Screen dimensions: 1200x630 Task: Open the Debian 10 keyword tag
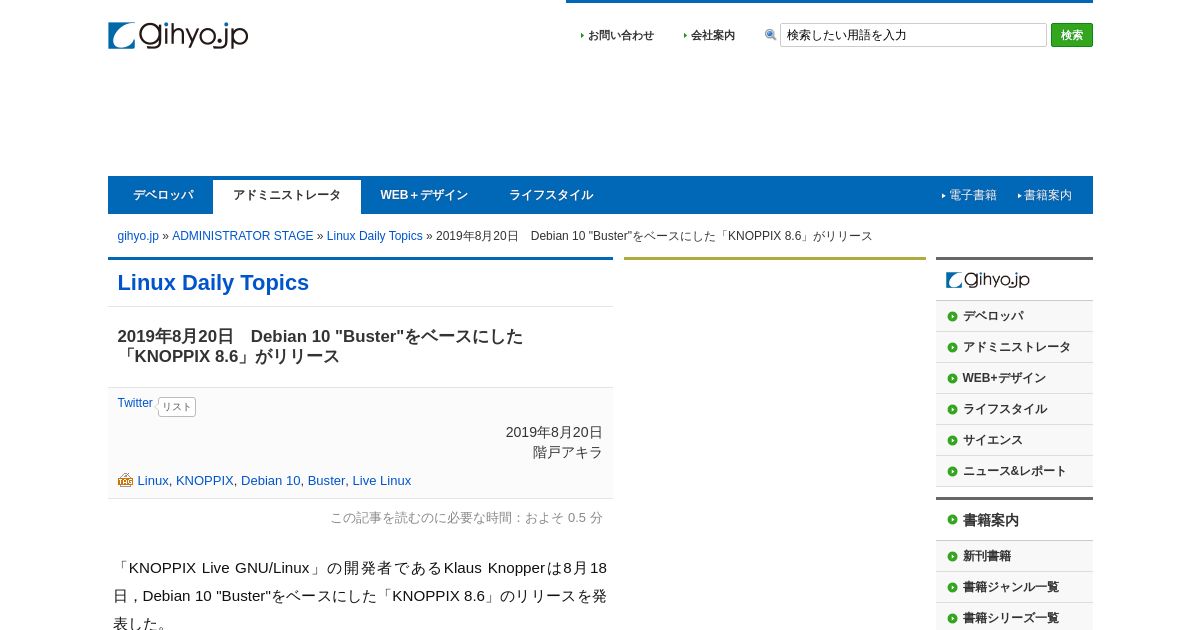coord(270,481)
